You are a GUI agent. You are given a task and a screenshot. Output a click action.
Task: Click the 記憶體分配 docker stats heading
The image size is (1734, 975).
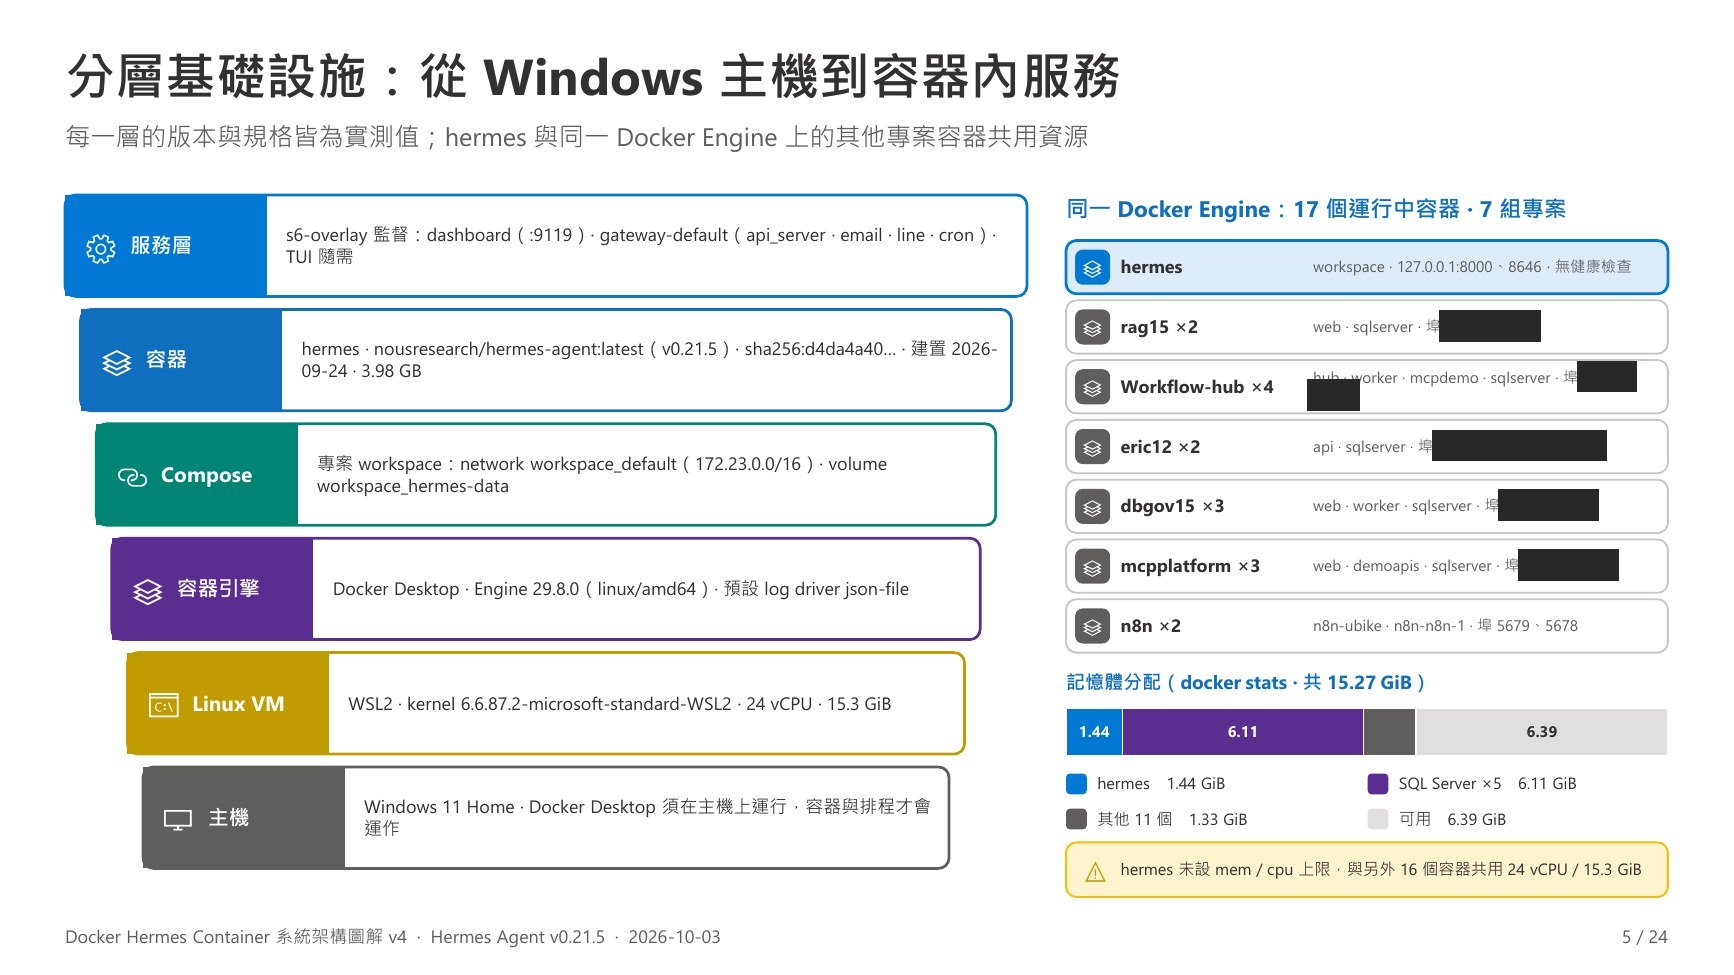pyautogui.click(x=1246, y=683)
